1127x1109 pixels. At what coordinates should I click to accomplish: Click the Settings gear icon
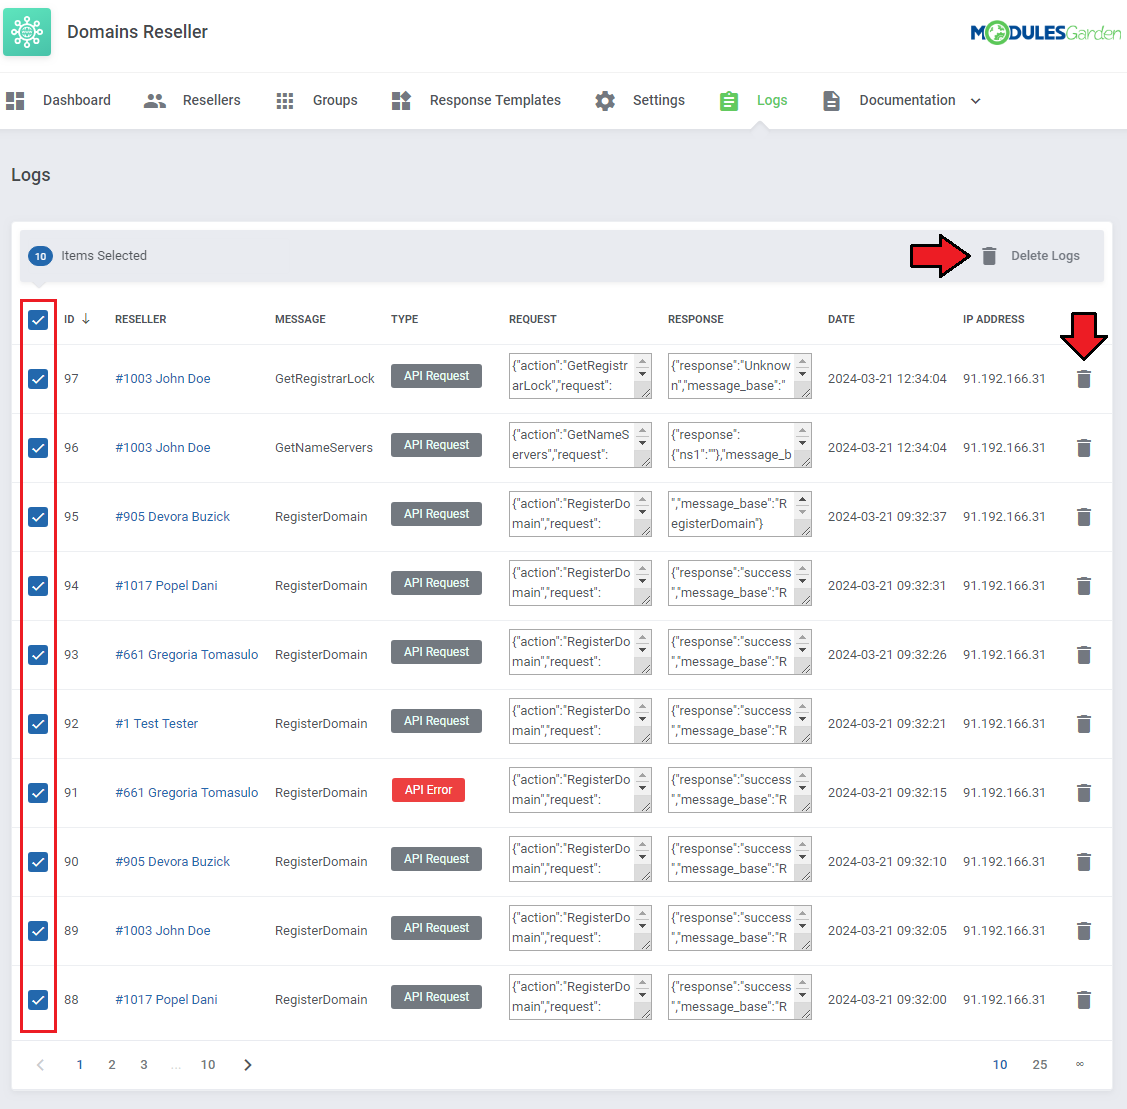[x=605, y=101]
